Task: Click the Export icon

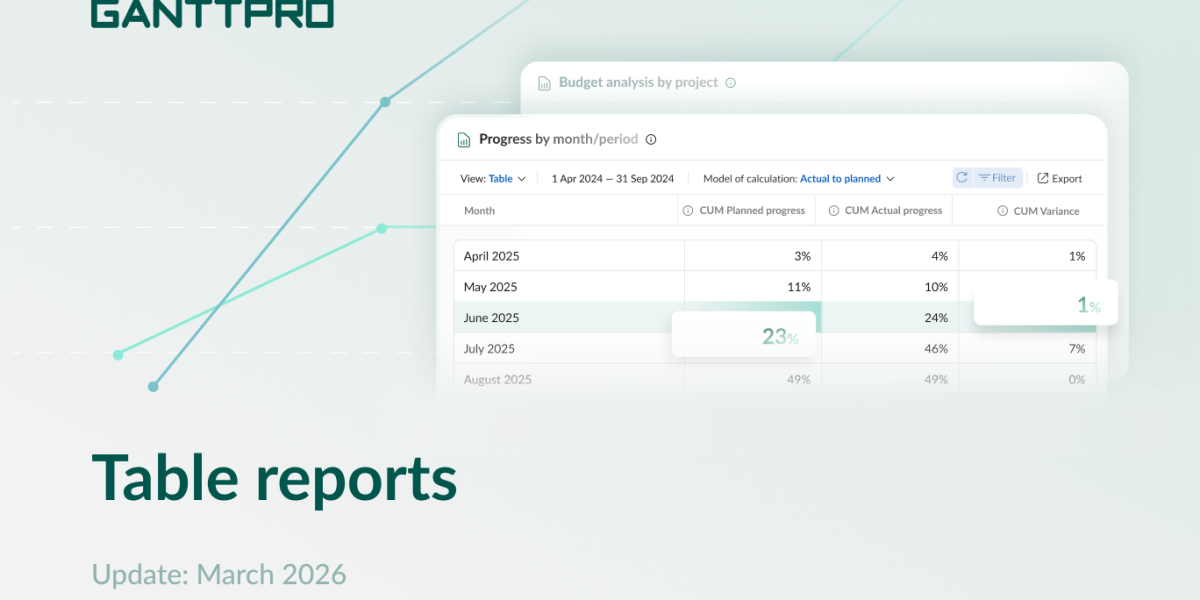Action: coord(1043,177)
